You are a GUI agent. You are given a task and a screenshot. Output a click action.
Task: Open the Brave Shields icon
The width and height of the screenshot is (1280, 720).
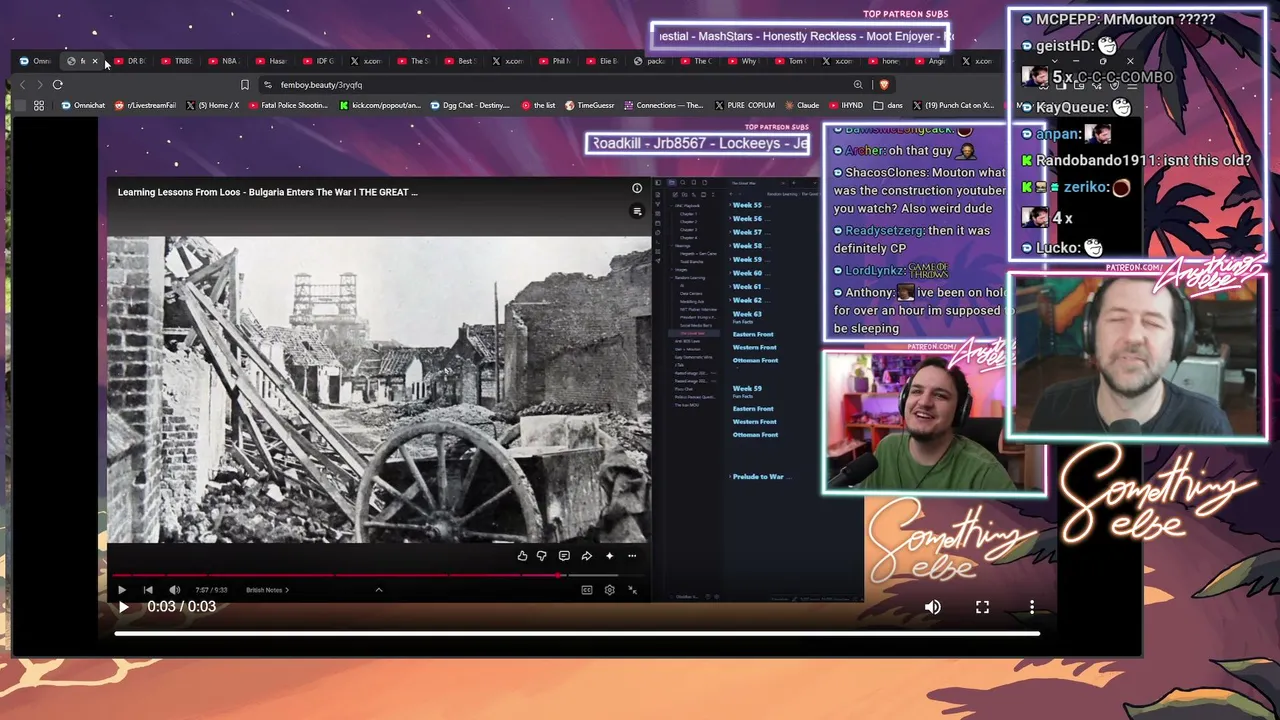click(x=884, y=85)
